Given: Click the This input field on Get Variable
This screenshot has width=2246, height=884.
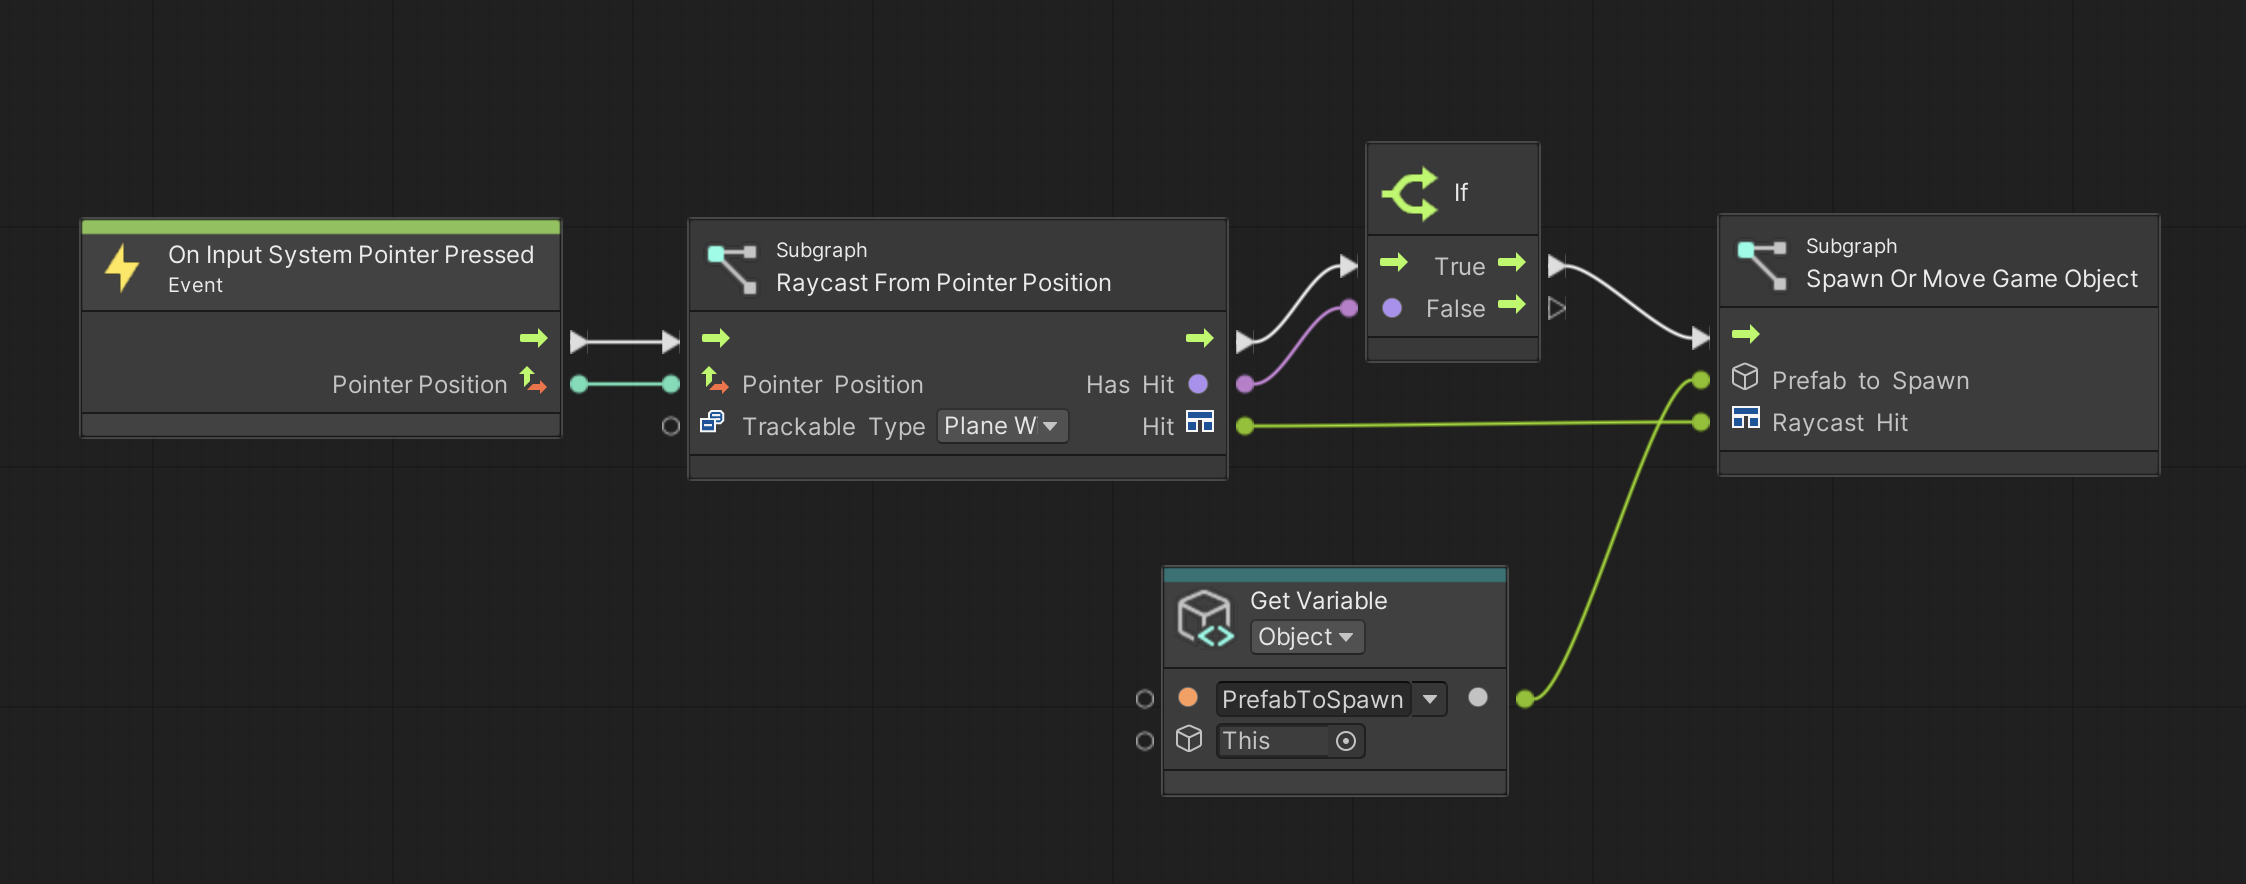Looking at the screenshot, I should [x=1270, y=740].
